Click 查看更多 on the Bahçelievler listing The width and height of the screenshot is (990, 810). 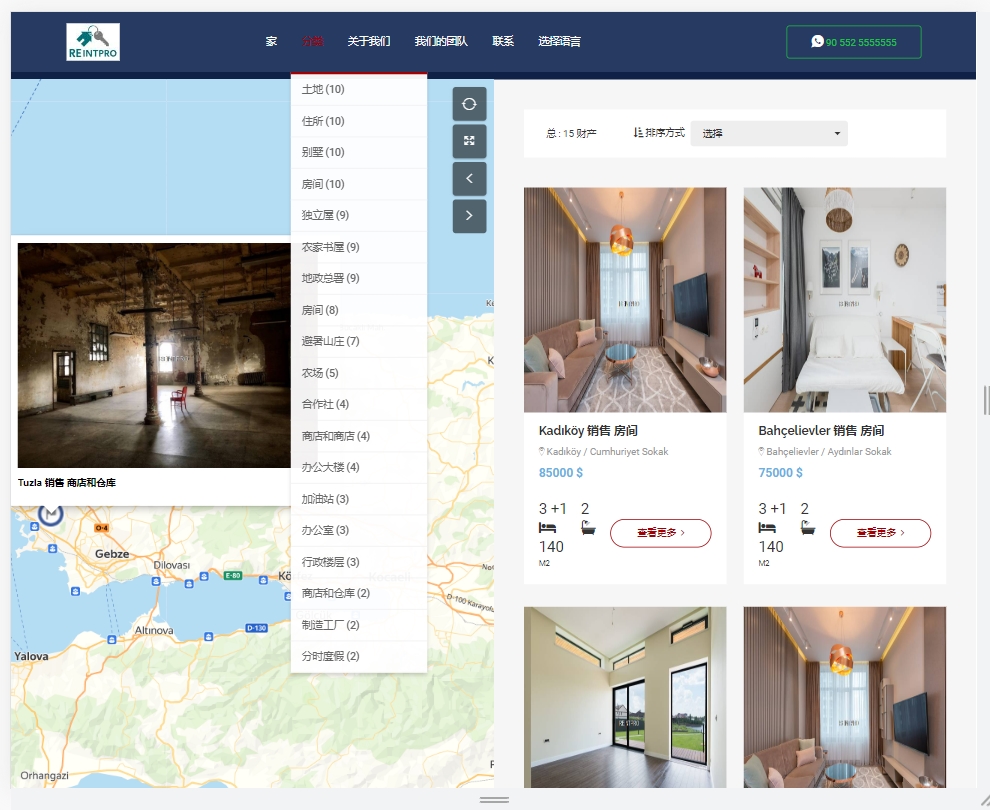[x=880, y=533]
